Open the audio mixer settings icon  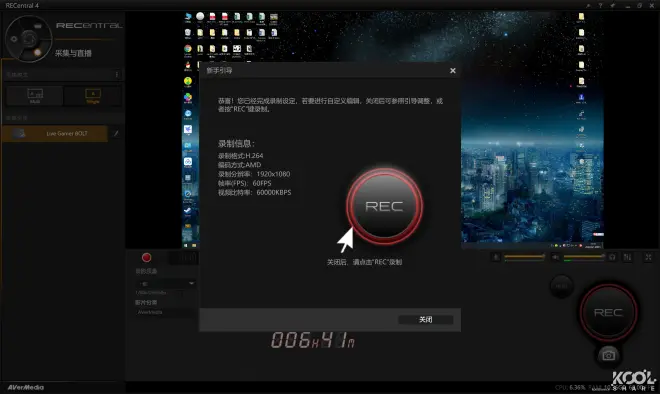628,257
